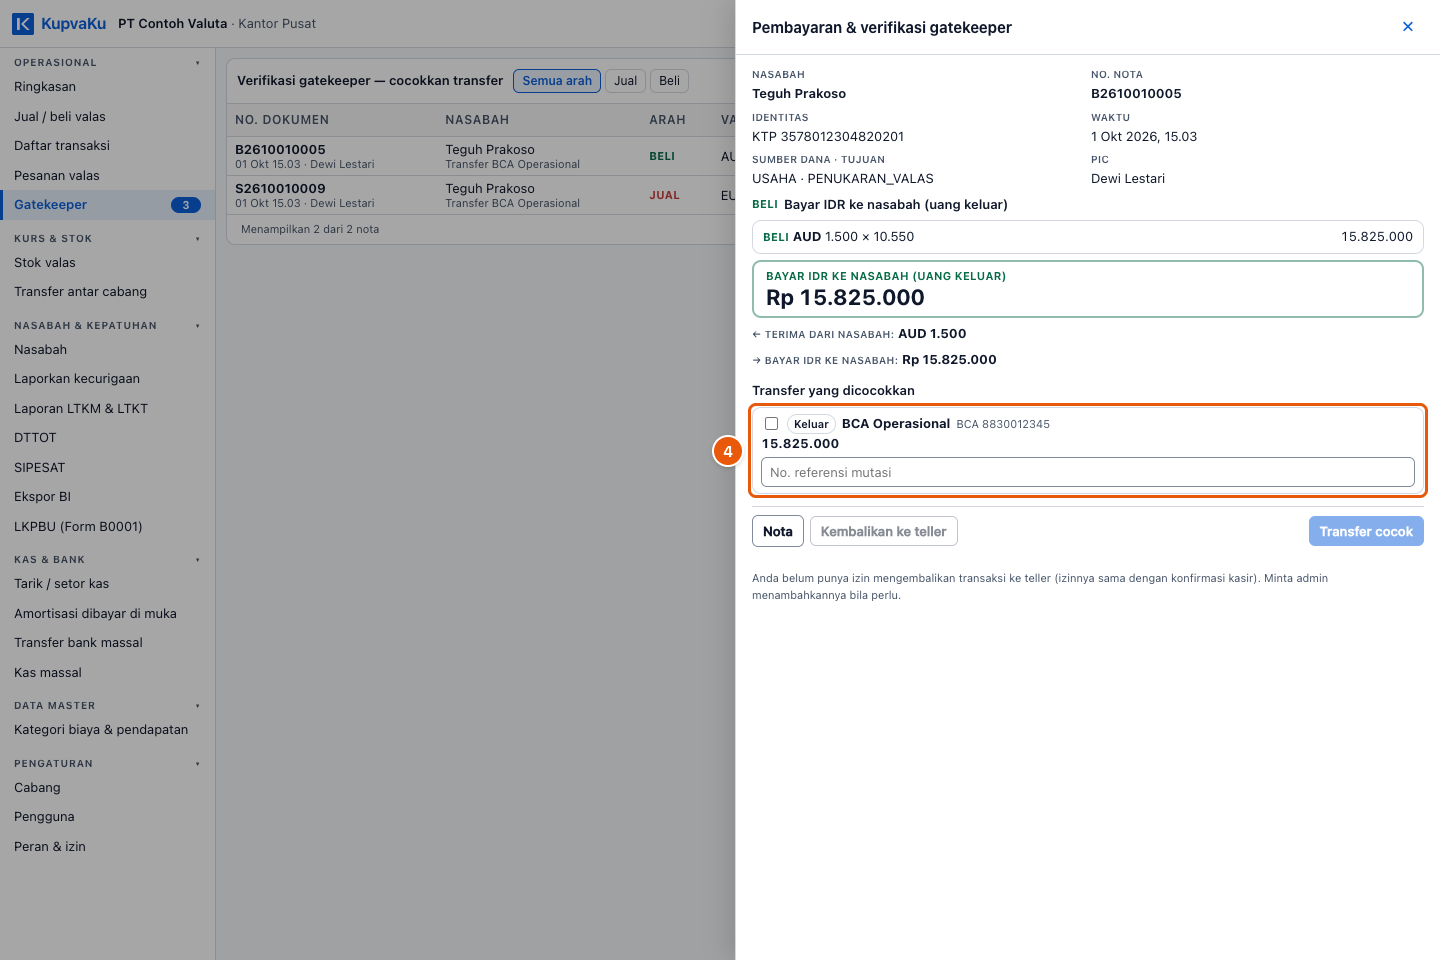
Task: Click the KupvaKu logo icon
Action: click(x=23, y=24)
